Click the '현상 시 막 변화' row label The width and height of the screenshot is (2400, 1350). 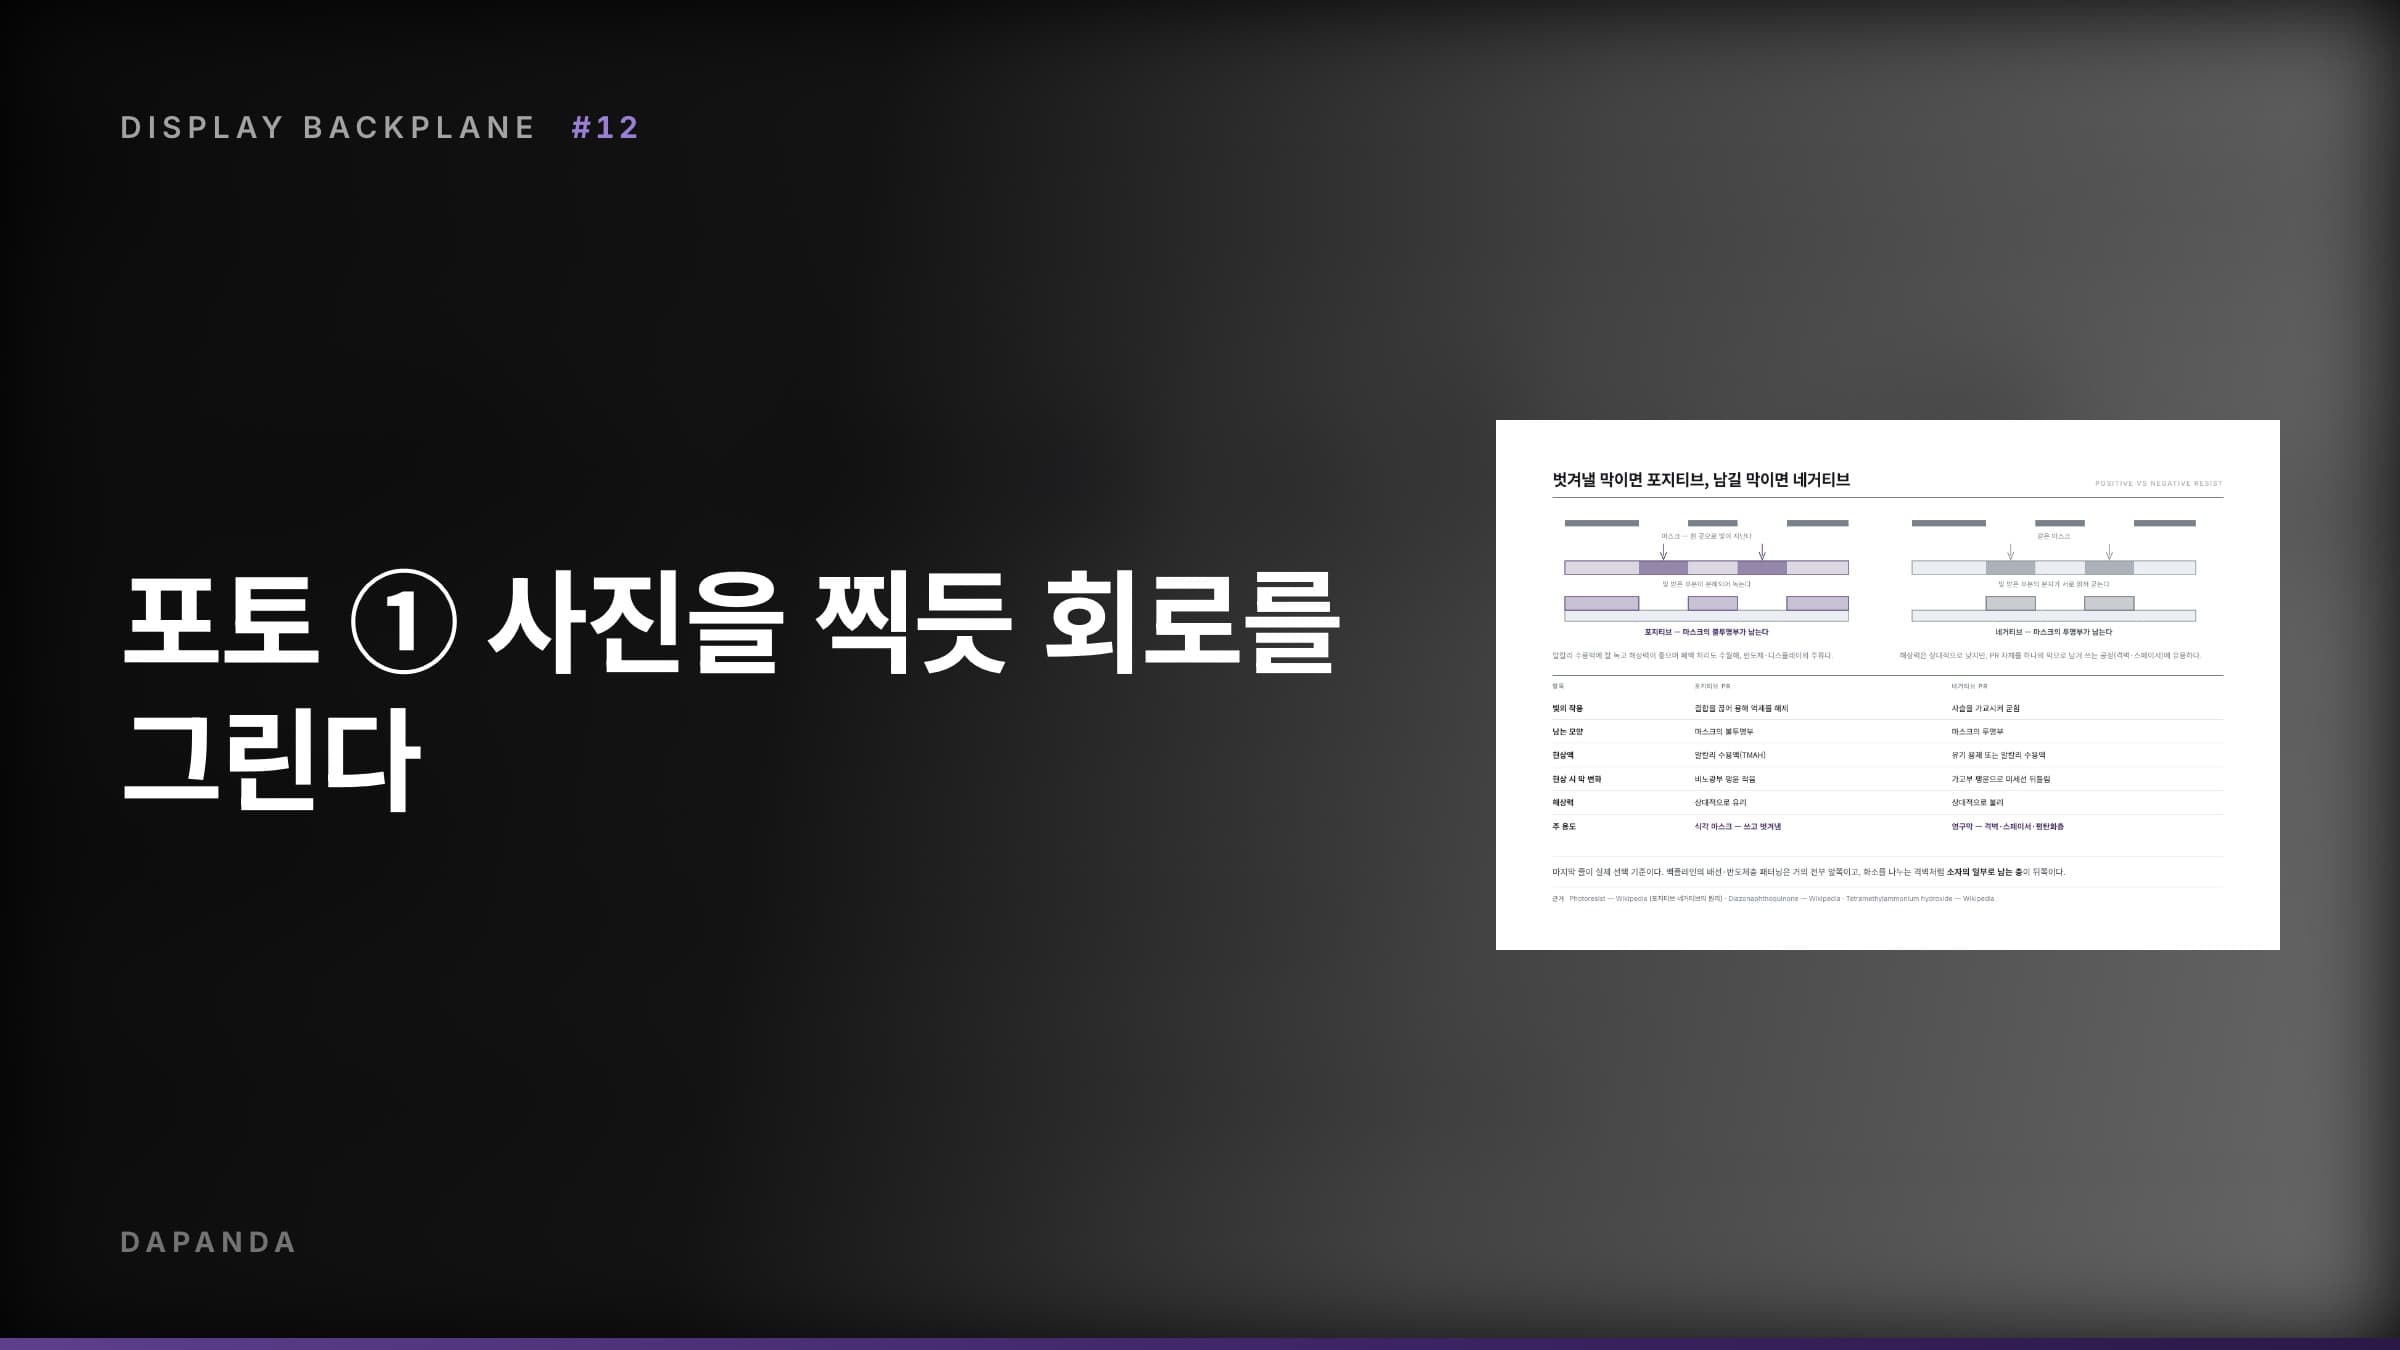(x=1576, y=779)
